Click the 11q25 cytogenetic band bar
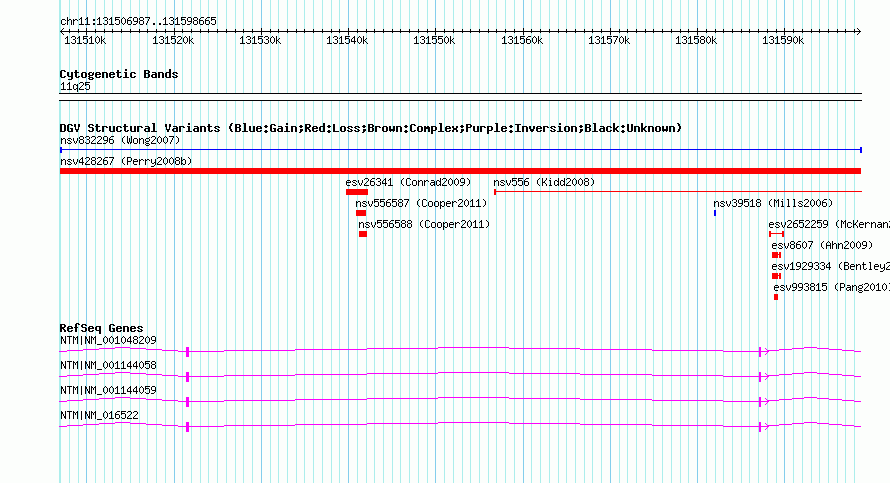The width and height of the screenshot is (890, 483). click(x=461, y=97)
